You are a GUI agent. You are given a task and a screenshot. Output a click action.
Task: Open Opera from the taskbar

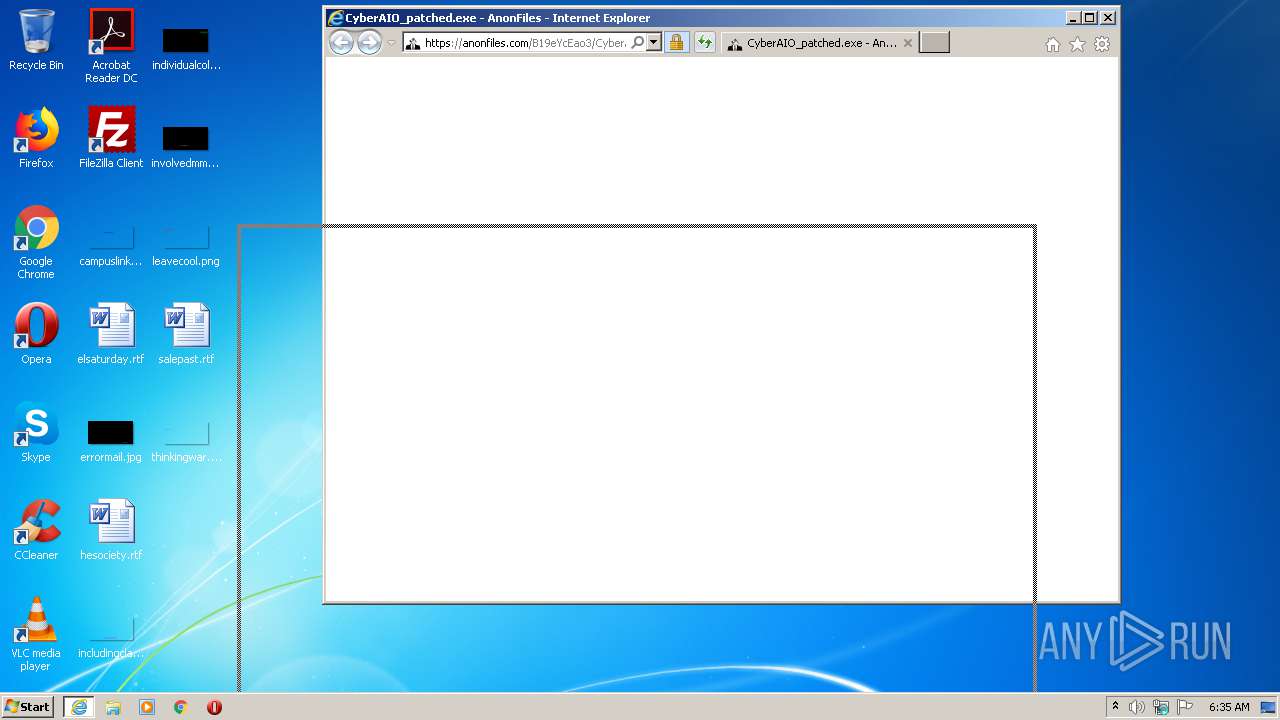pyautogui.click(x=214, y=707)
